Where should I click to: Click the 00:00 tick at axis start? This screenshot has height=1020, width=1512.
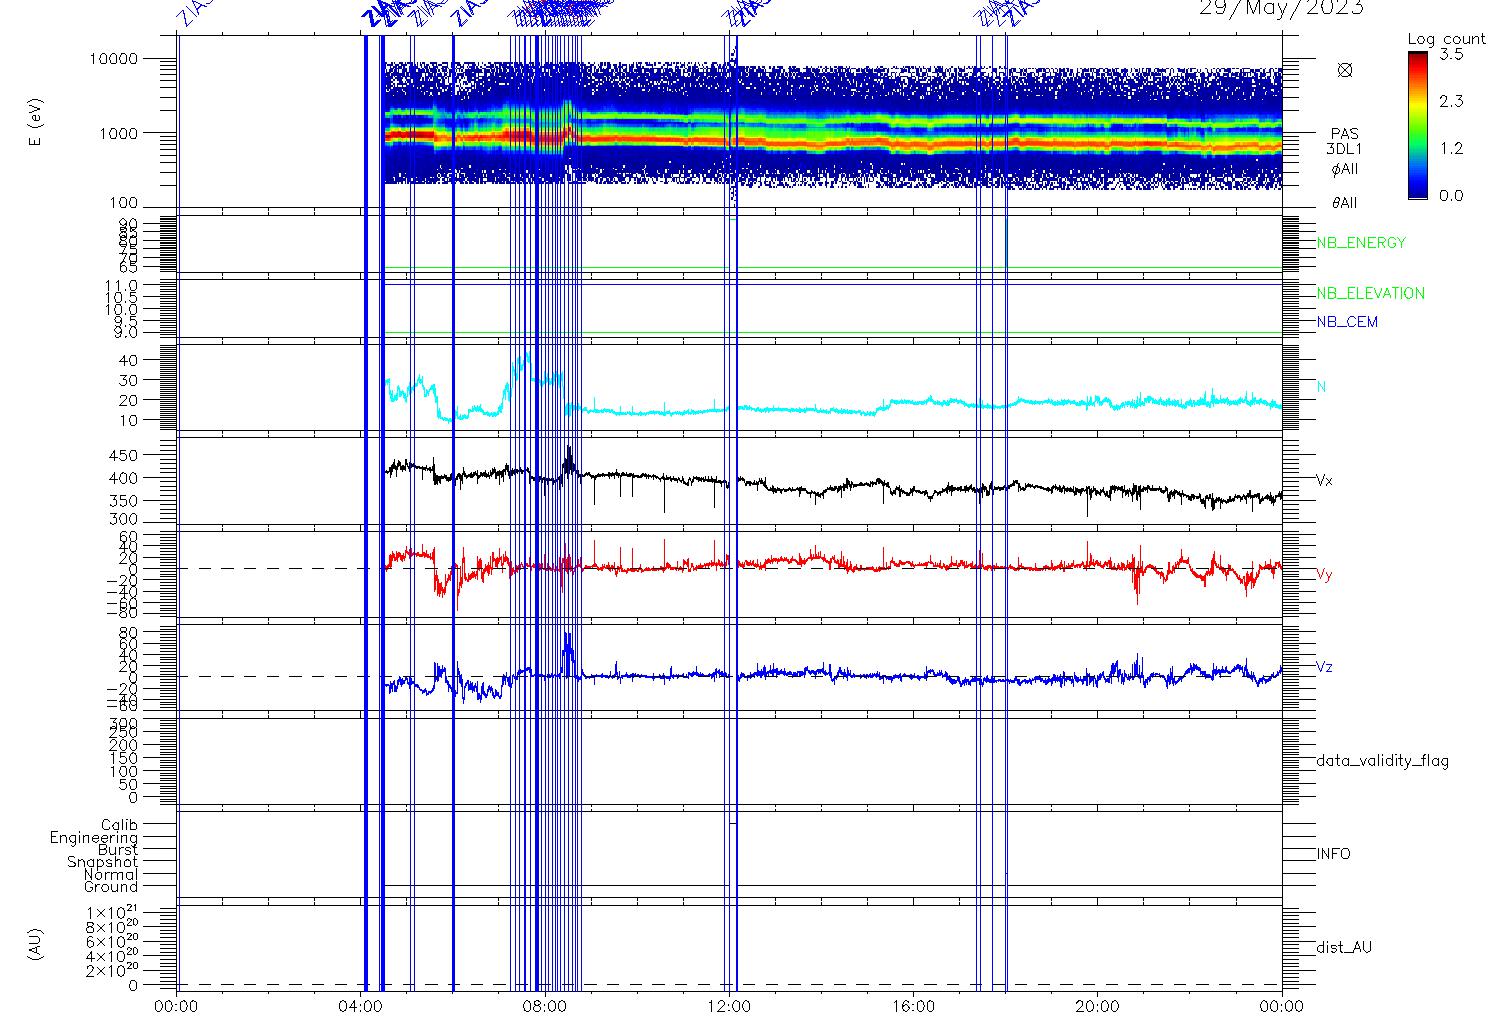[x=177, y=1007]
